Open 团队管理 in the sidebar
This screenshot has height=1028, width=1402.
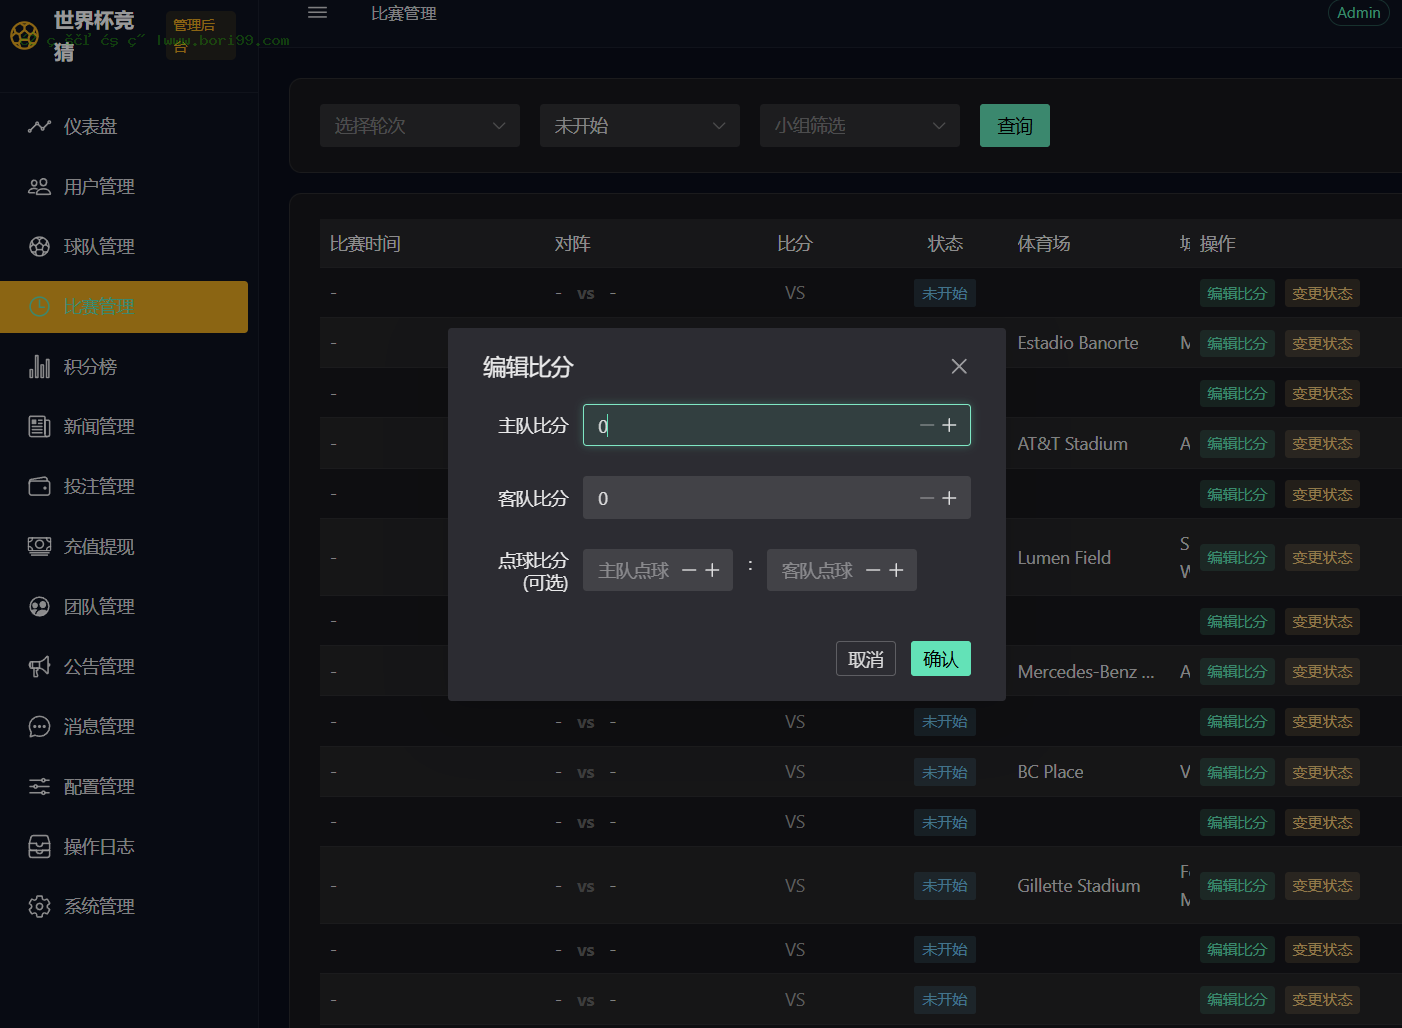coord(124,607)
